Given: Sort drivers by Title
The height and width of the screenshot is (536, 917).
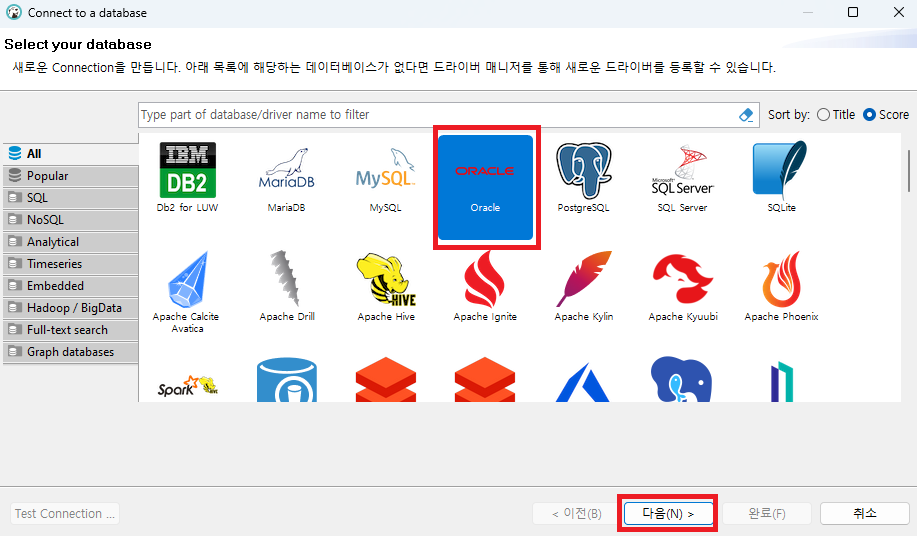Looking at the screenshot, I should [x=836, y=115].
